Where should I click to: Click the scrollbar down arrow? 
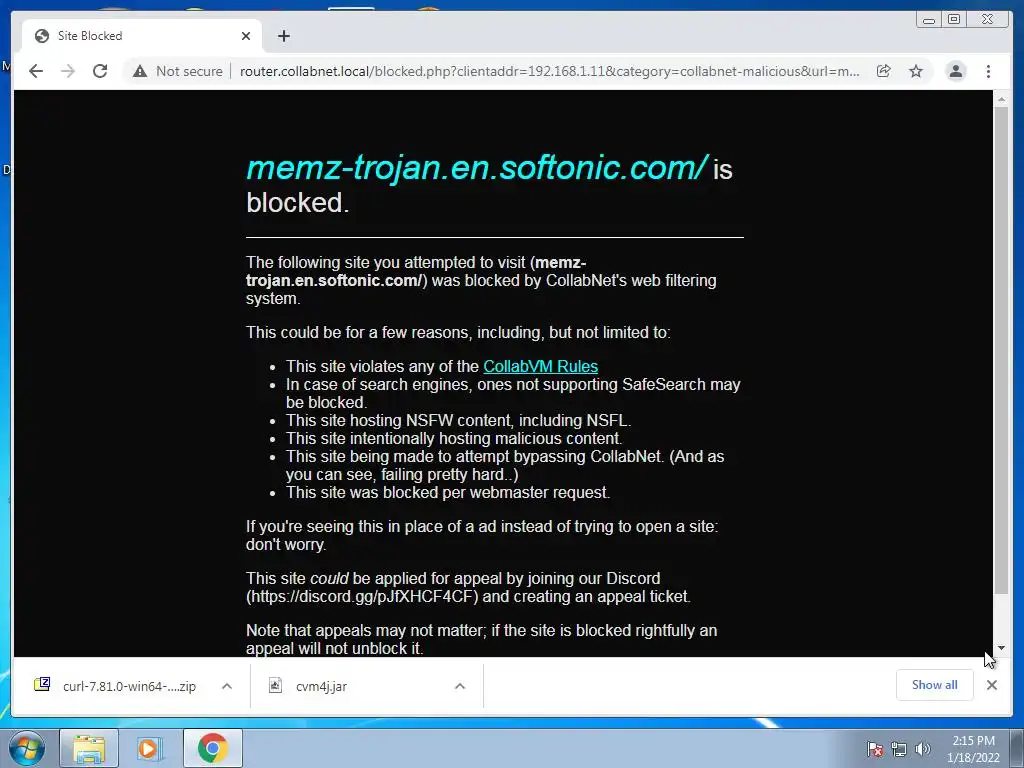(1001, 648)
